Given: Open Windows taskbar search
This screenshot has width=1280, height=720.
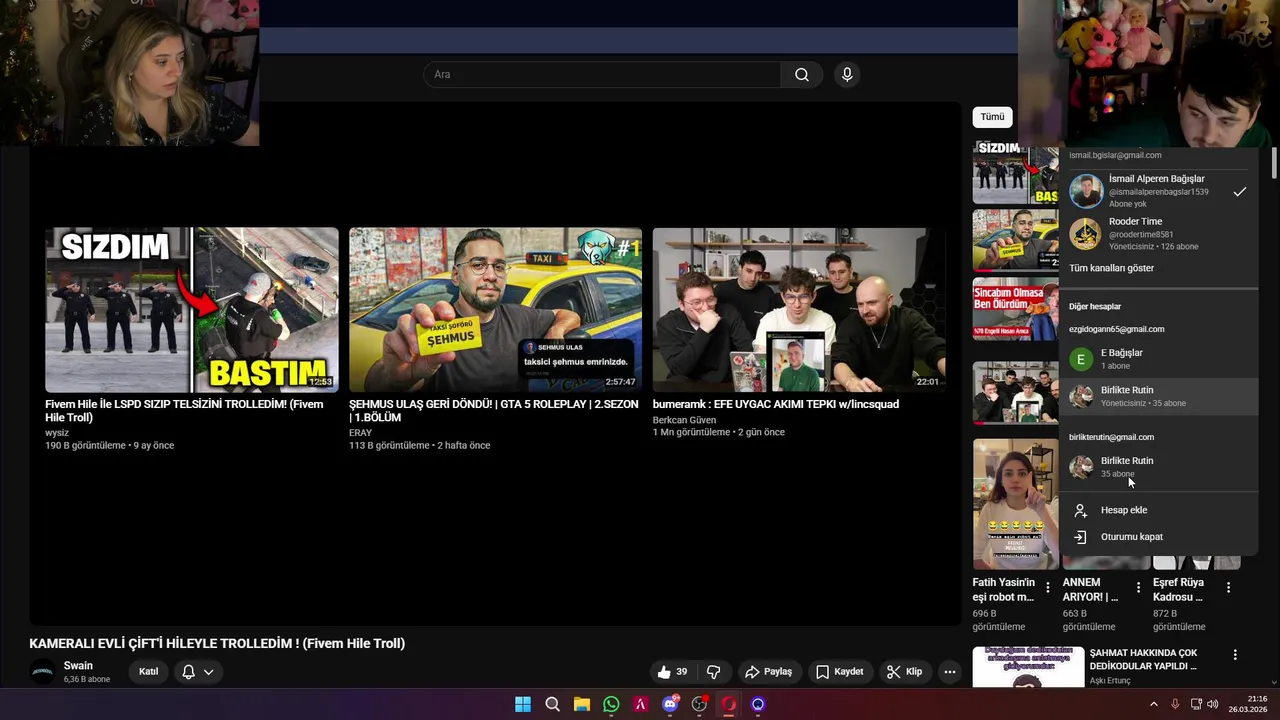Looking at the screenshot, I should coord(552,704).
